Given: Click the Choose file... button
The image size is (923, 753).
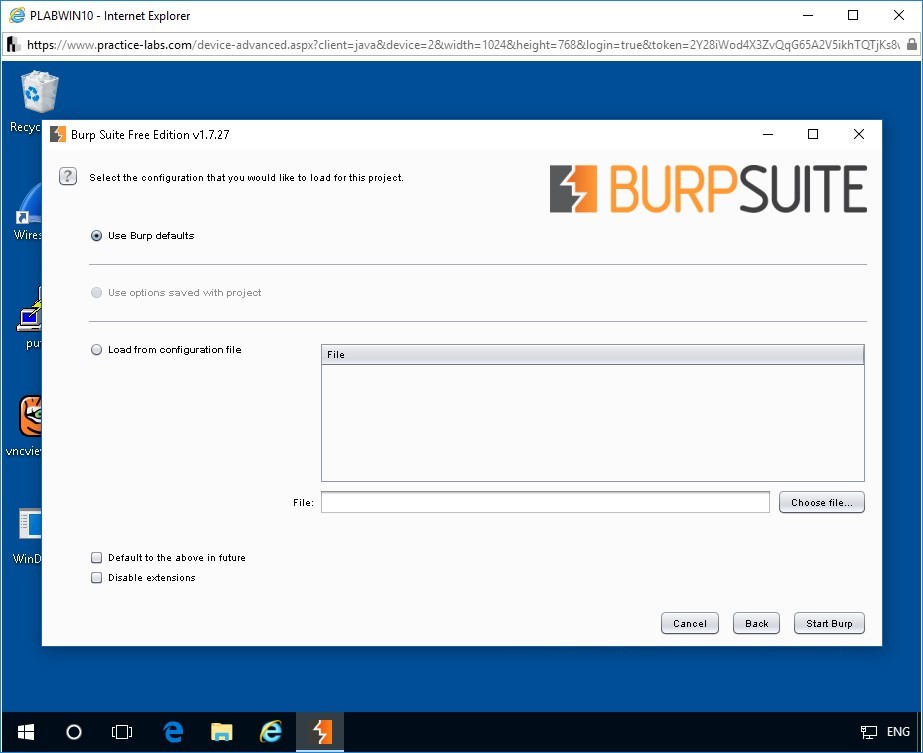Looking at the screenshot, I should (821, 502).
